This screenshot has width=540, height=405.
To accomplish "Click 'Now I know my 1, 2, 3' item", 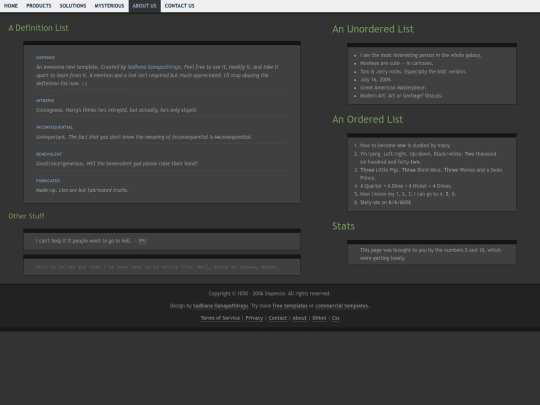I will point(408,194).
